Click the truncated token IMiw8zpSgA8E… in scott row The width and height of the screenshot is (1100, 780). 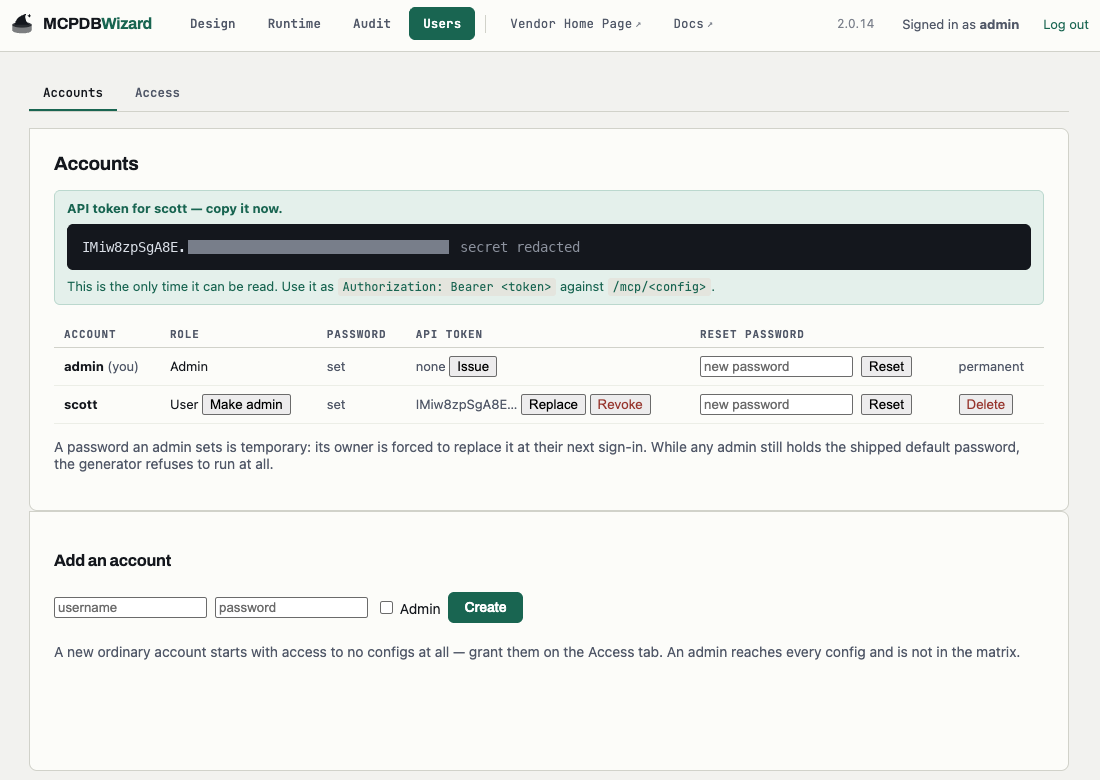point(466,405)
